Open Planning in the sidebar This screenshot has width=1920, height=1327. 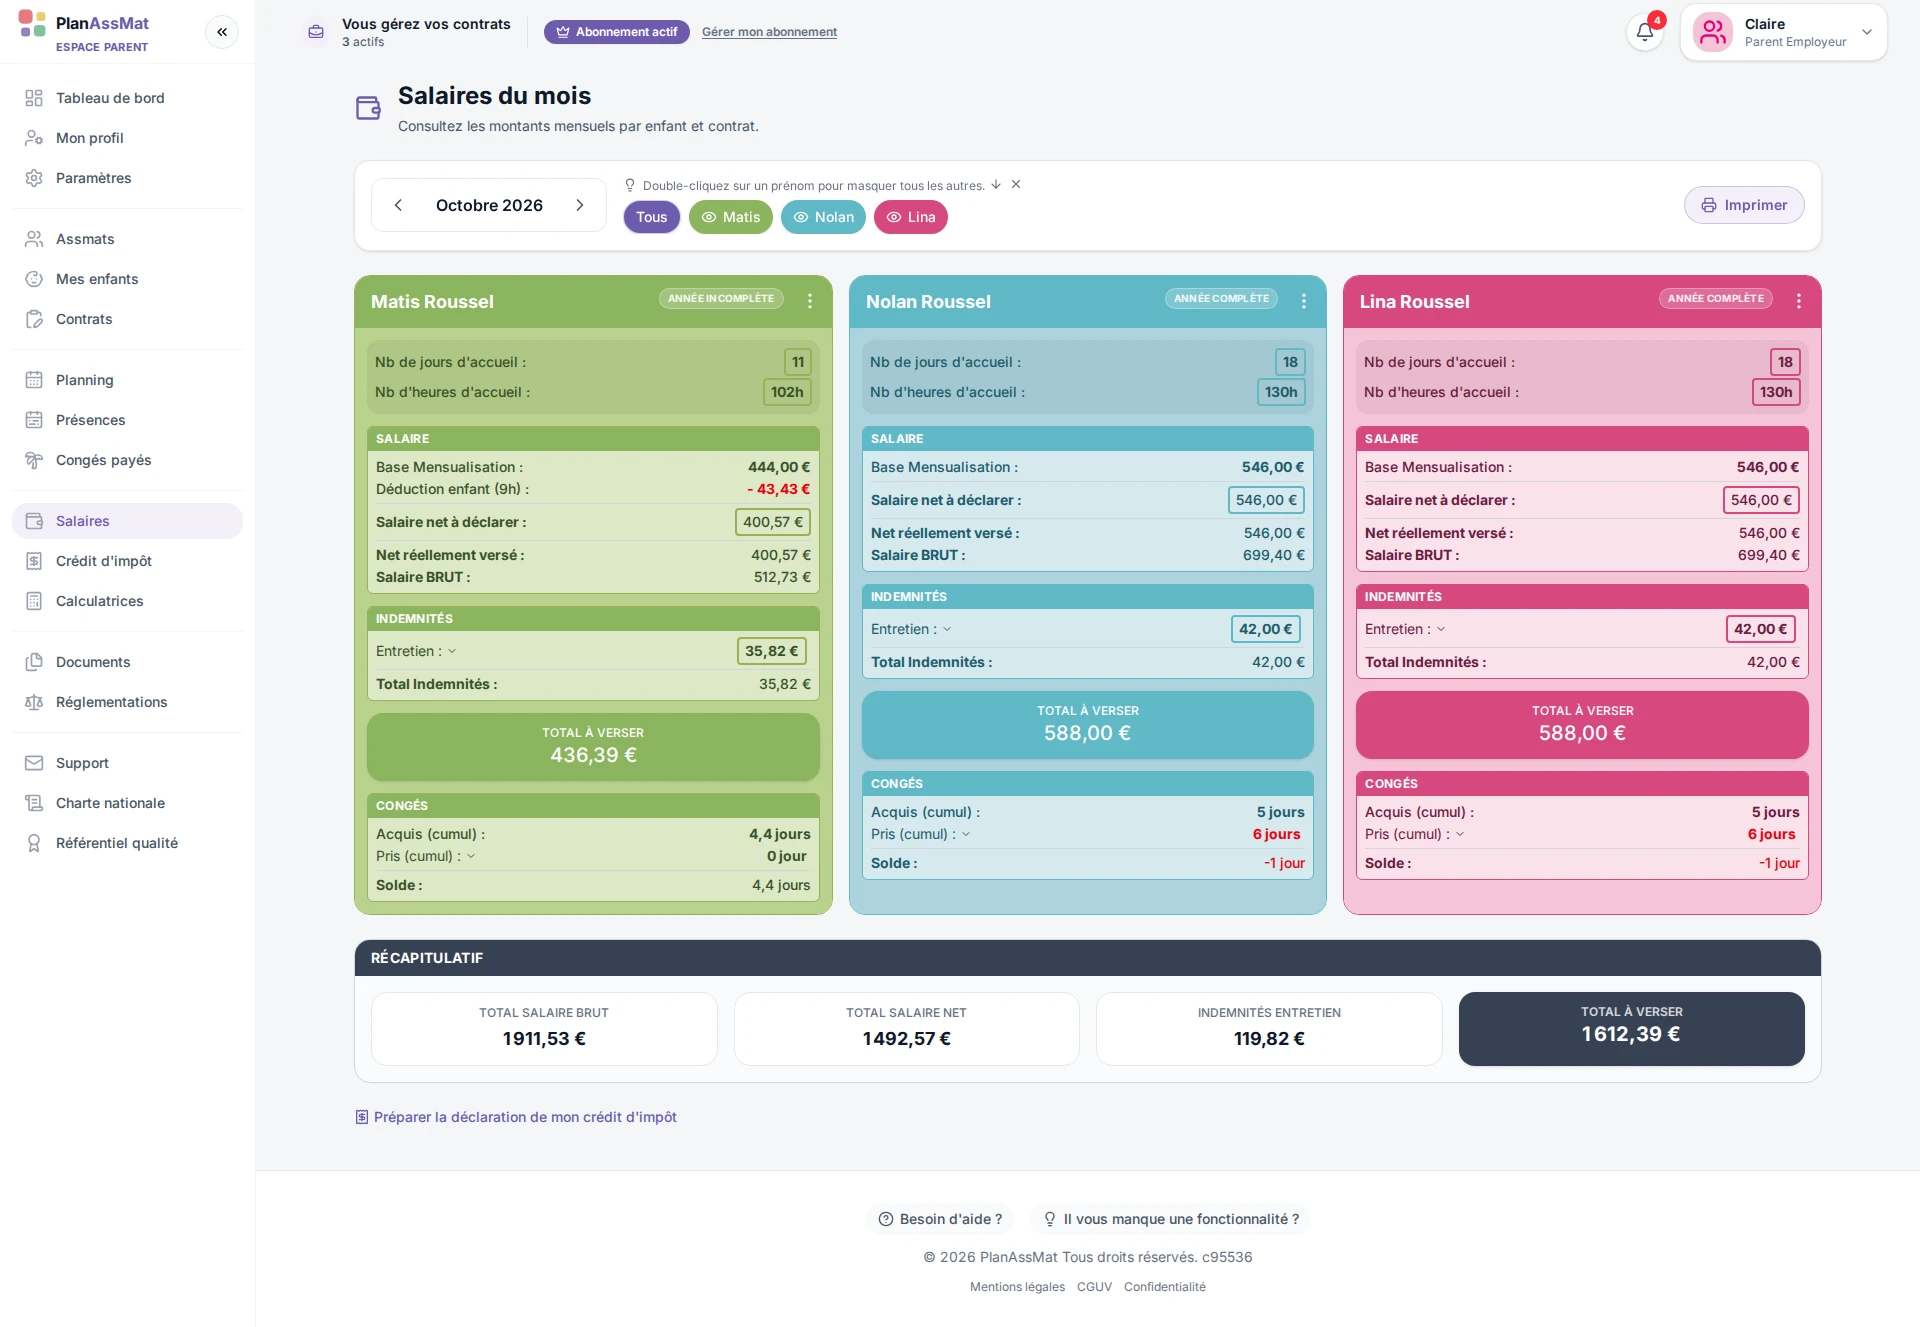pyautogui.click(x=127, y=380)
